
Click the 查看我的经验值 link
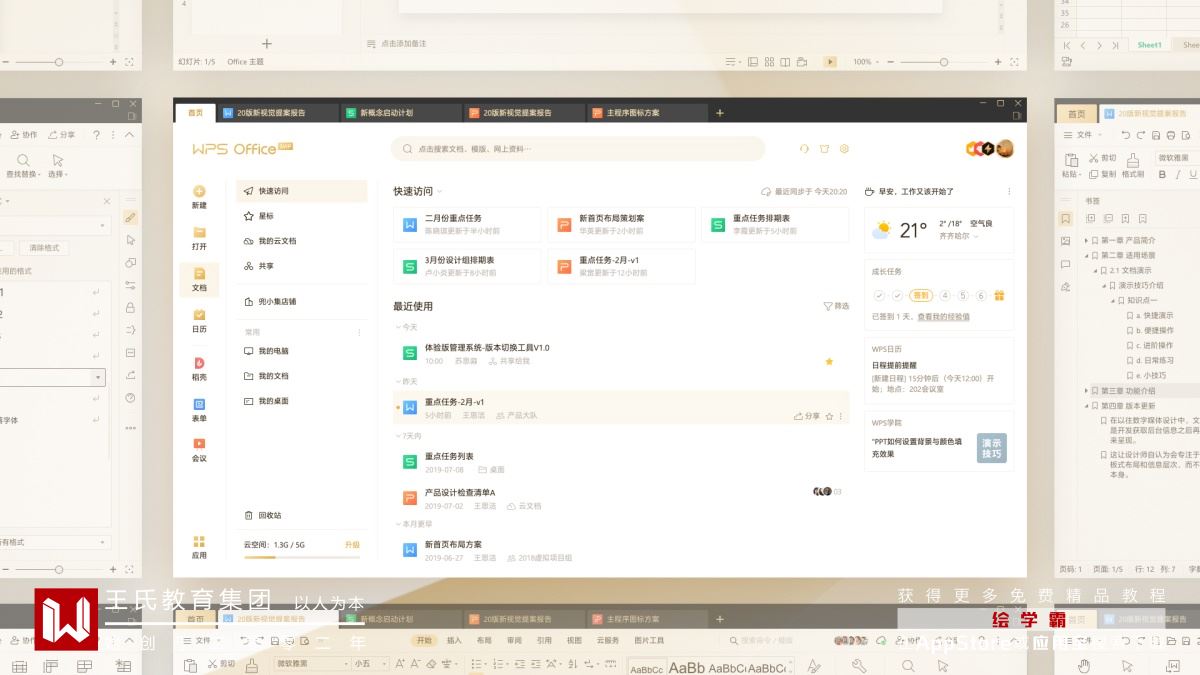pos(943,317)
